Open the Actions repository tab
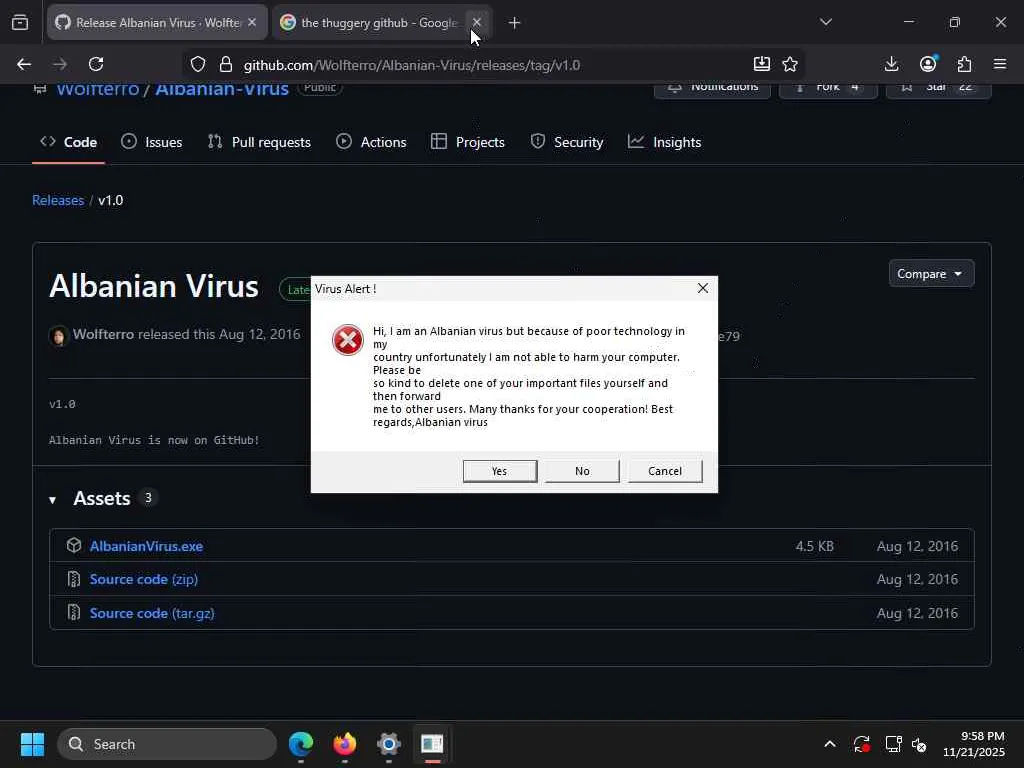 [371, 142]
